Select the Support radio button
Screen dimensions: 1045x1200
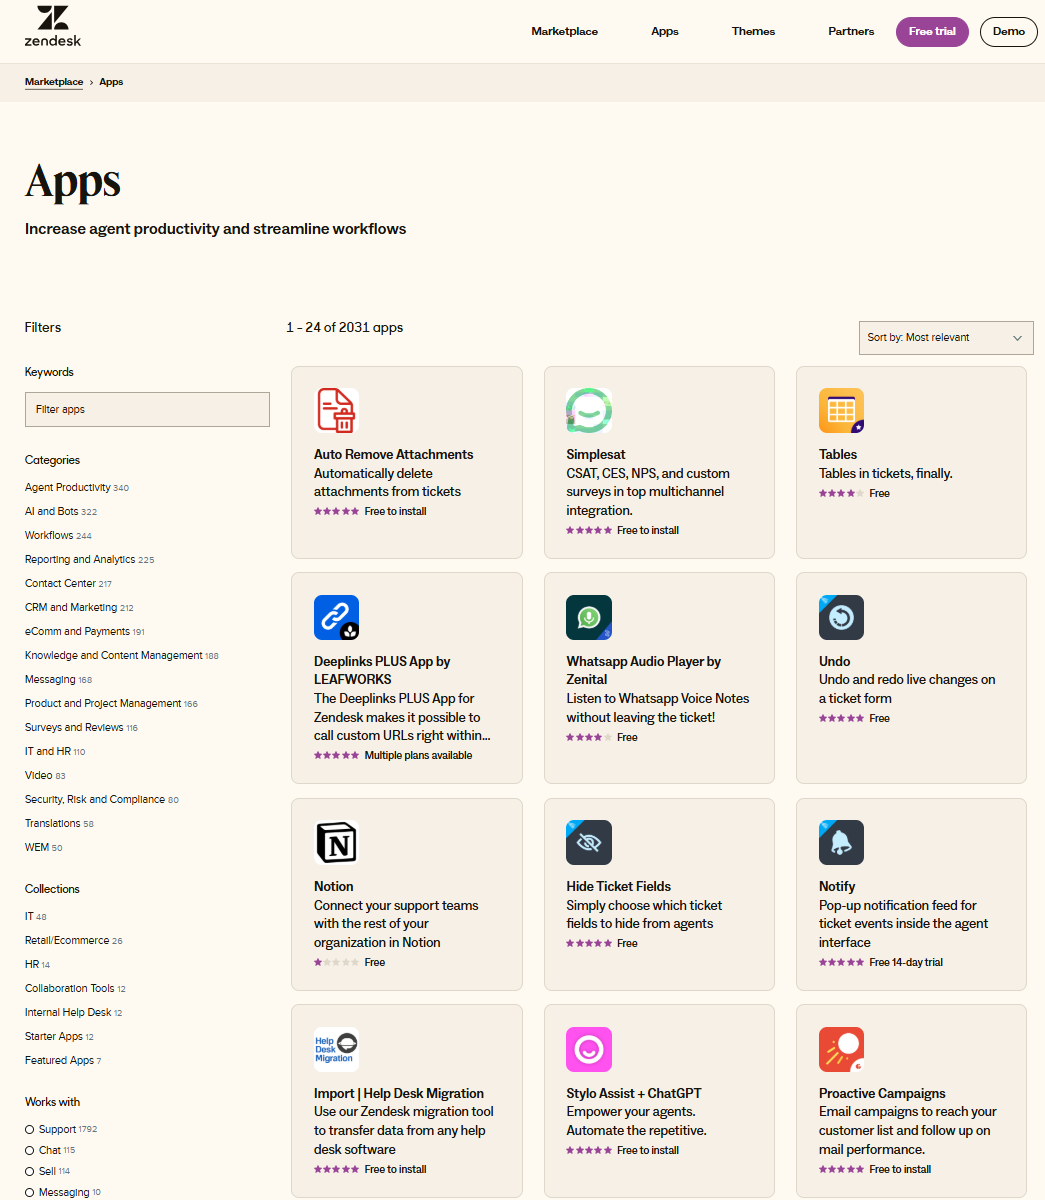30,1129
